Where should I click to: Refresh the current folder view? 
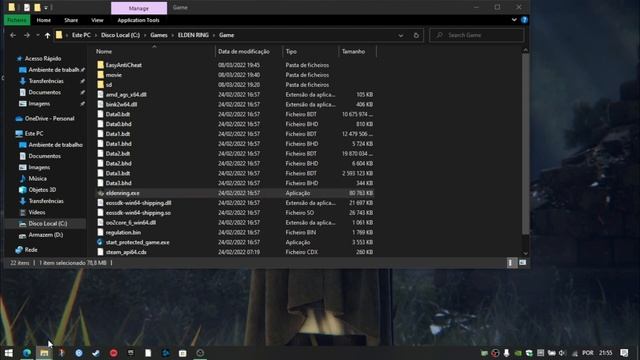click(x=416, y=36)
